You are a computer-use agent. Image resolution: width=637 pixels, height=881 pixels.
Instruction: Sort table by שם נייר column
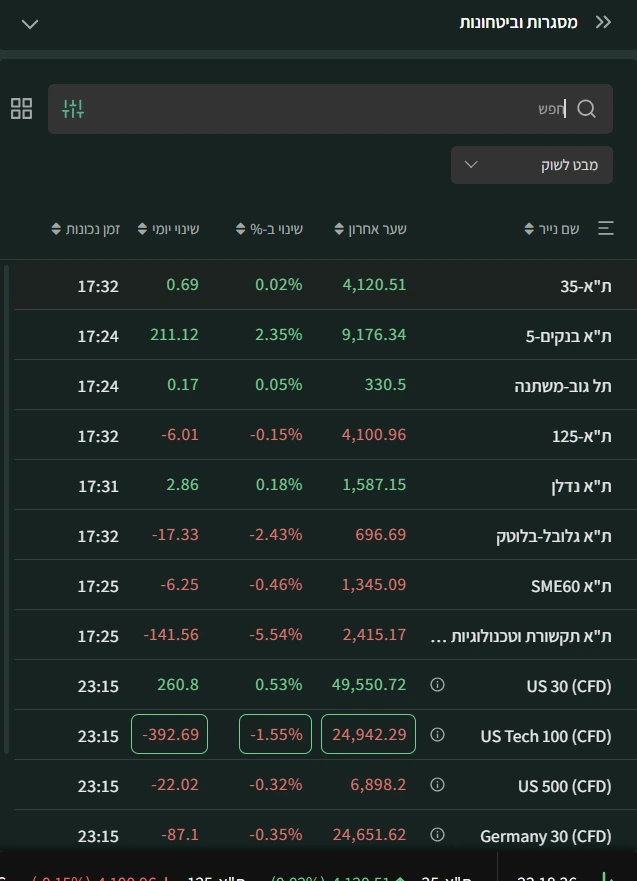point(552,229)
